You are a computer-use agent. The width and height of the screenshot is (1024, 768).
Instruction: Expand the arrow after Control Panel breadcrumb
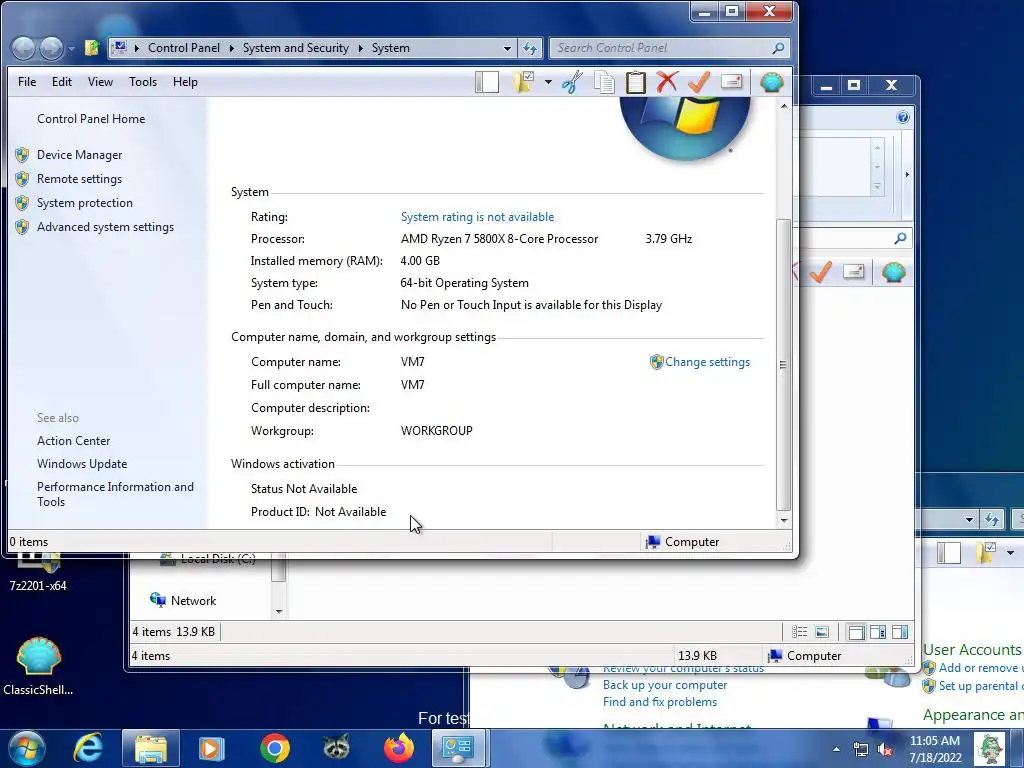point(231,48)
